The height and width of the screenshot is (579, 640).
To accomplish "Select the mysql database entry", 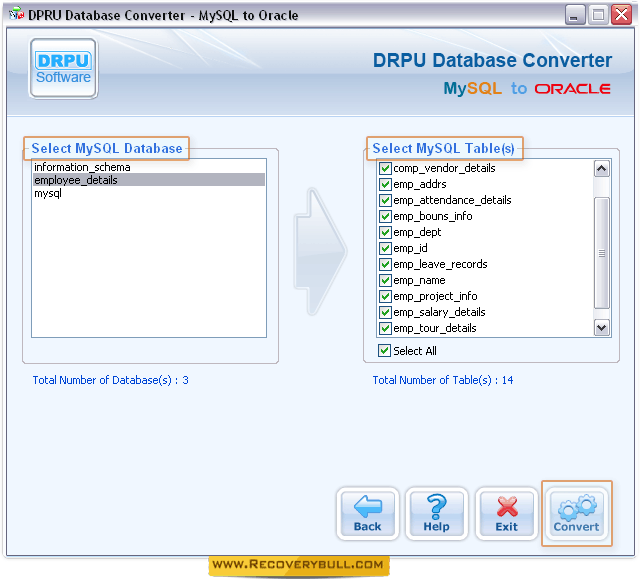I will point(149,193).
